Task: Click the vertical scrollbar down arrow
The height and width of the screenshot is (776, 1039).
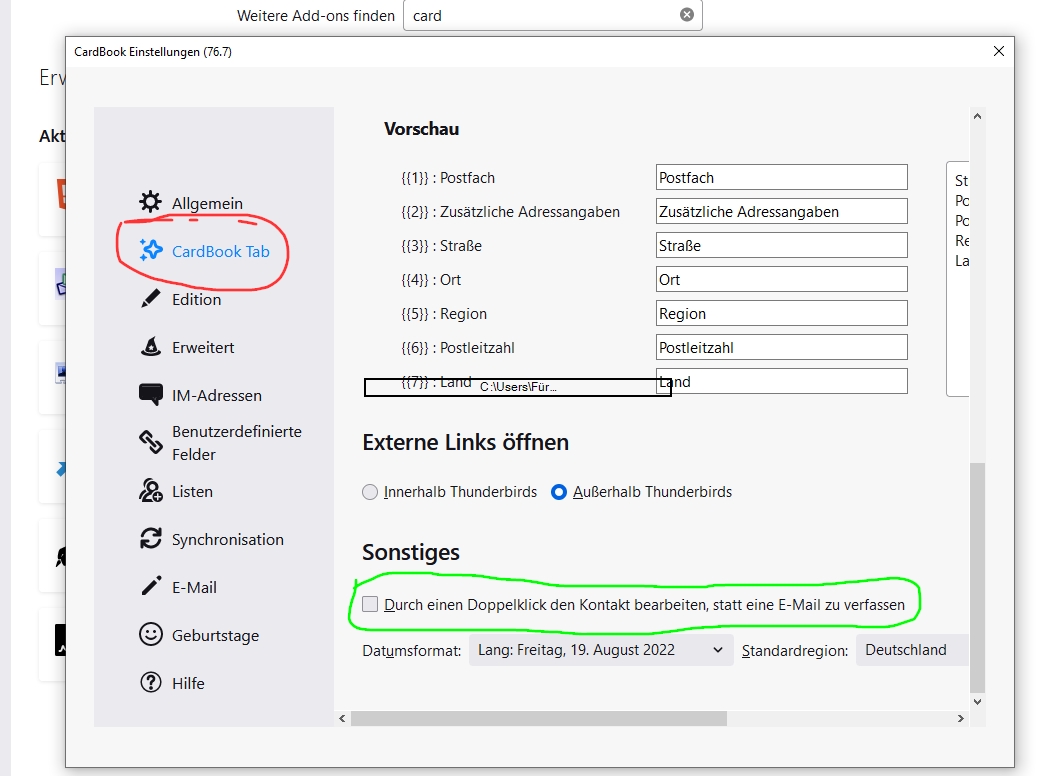Action: coord(977,701)
